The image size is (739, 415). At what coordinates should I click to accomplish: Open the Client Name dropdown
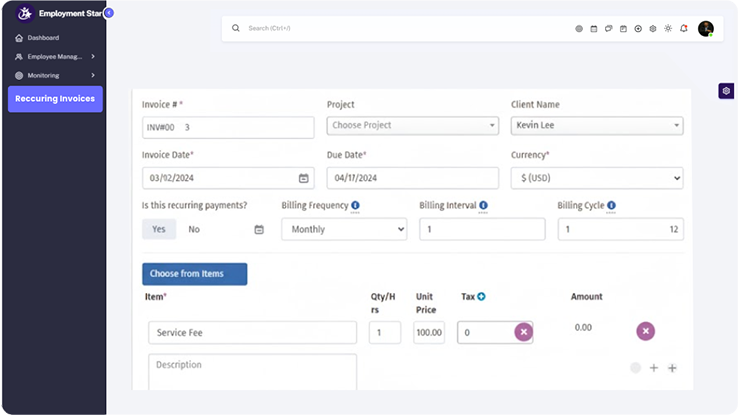596,126
